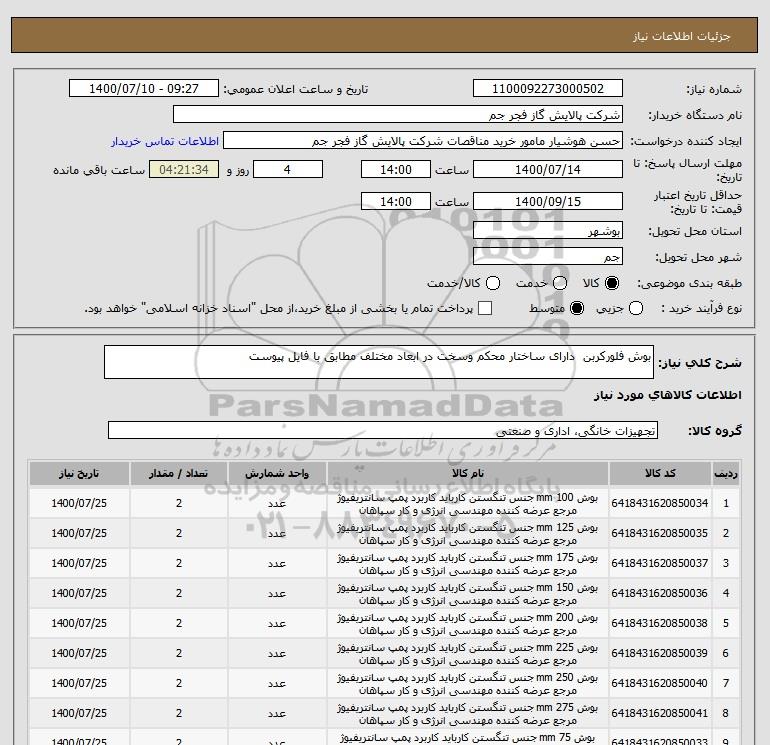
Task: Click the buyer name field شرکت پالایش گاز فجر جم
Action: tap(398, 114)
